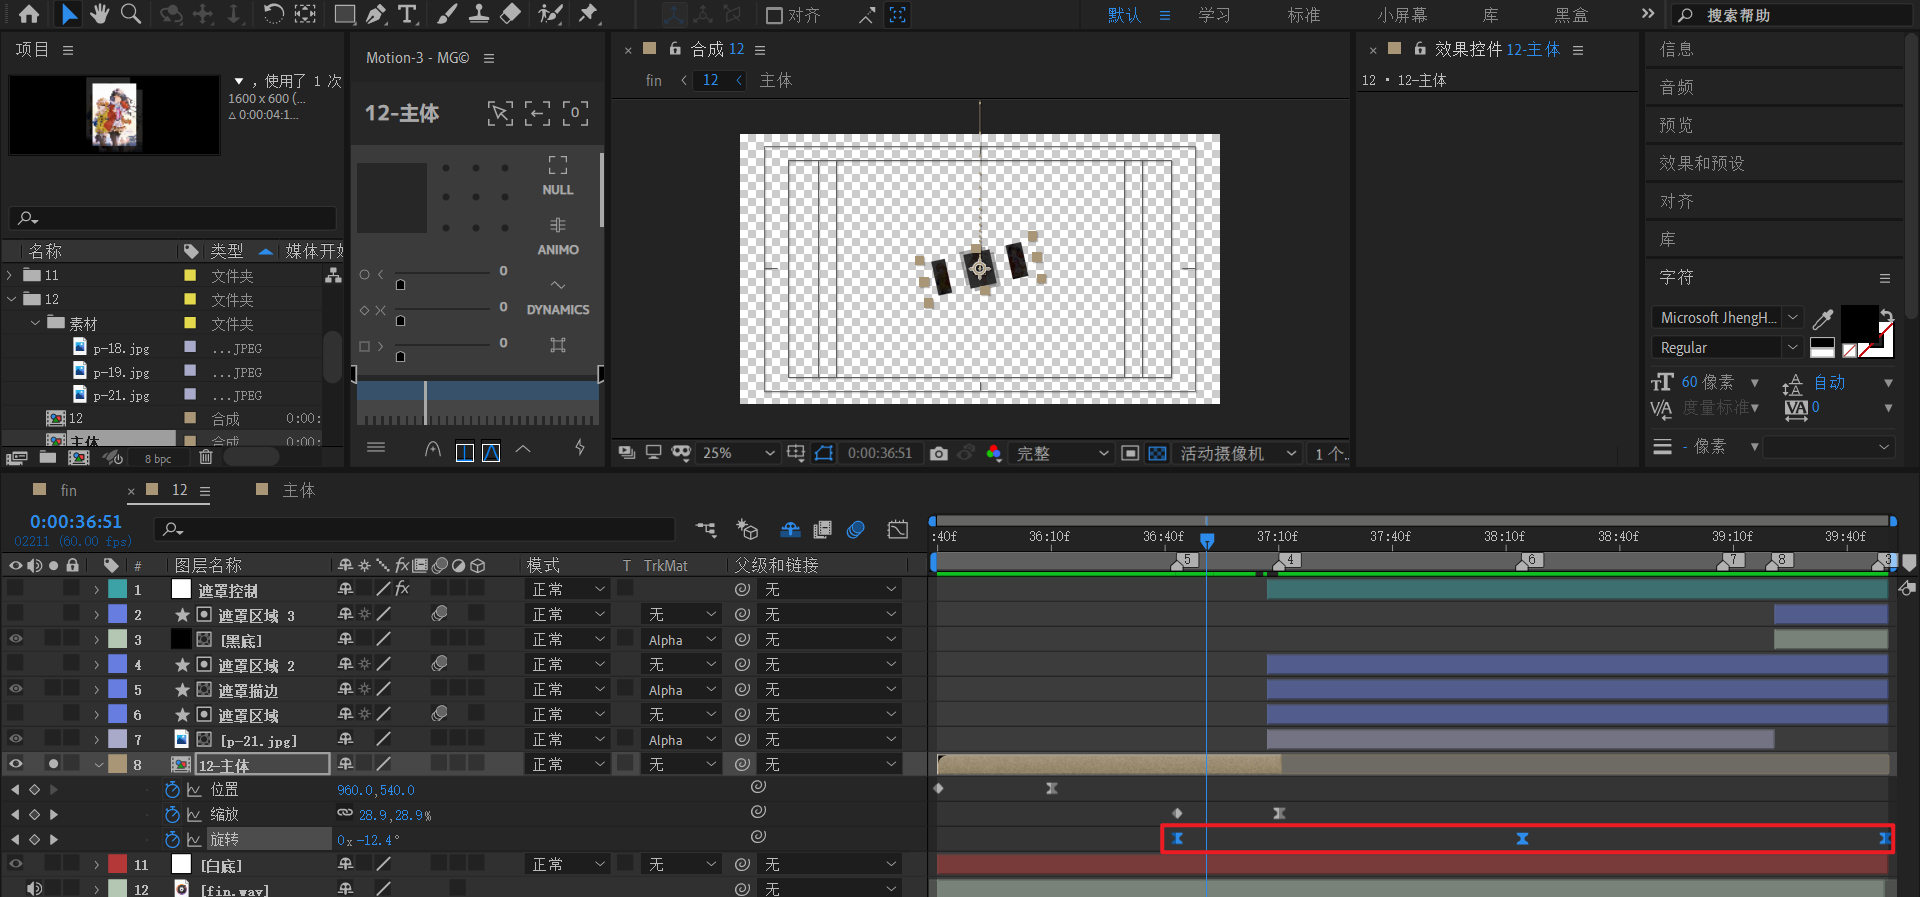Mute audio of layer 12 fin.wav
Image resolution: width=1920 pixels, height=897 pixels.
[x=35, y=888]
